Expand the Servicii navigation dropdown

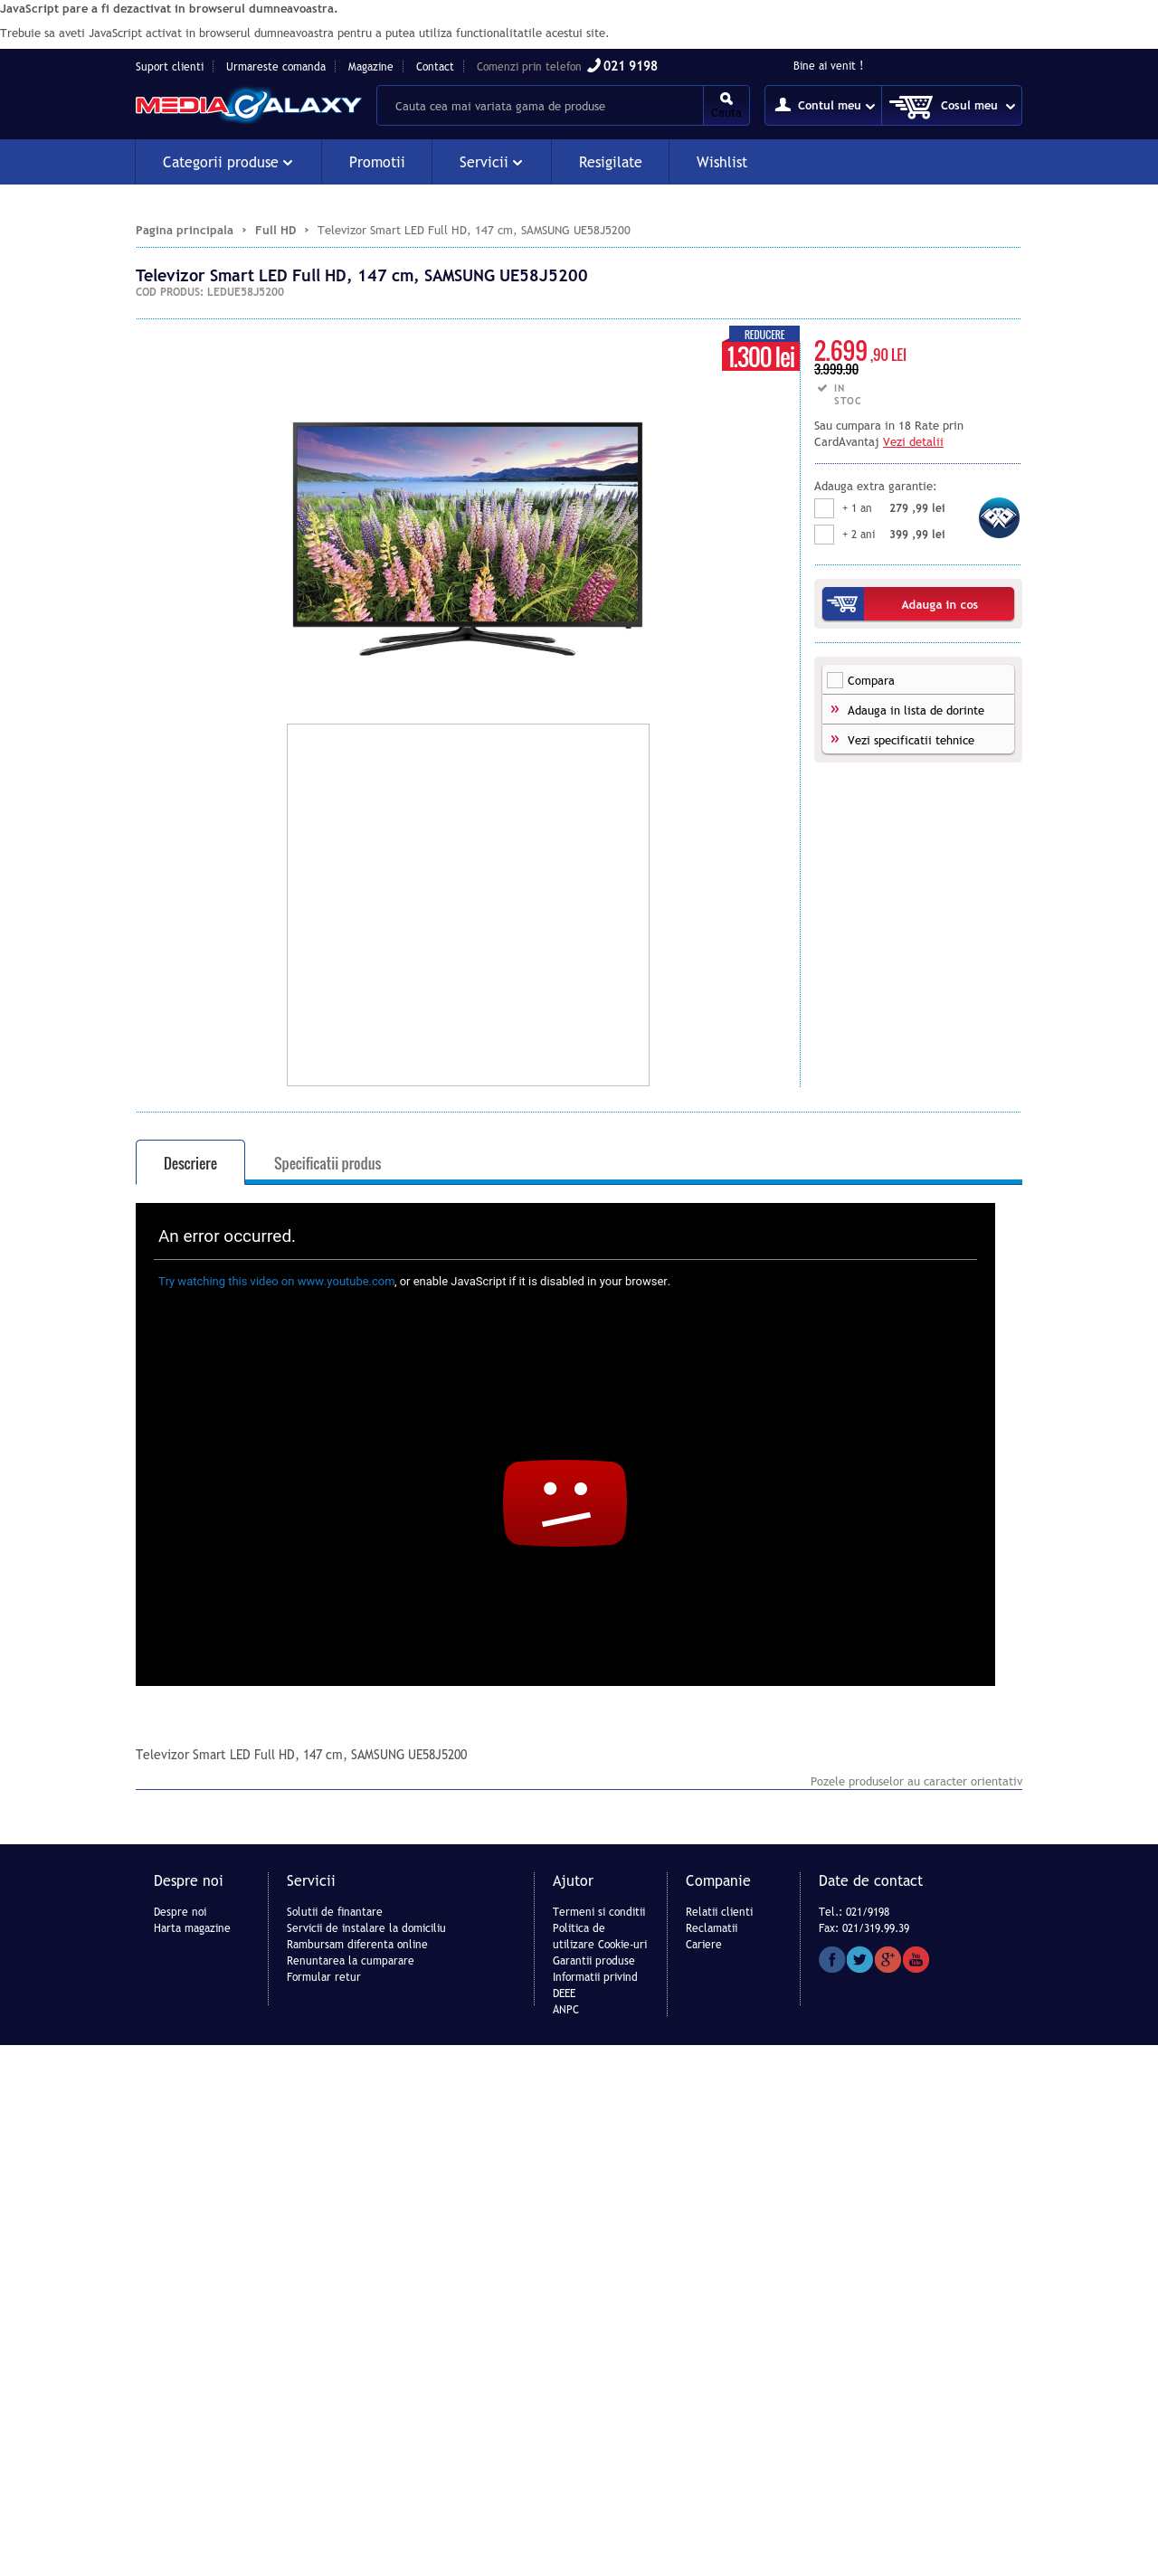click(491, 162)
